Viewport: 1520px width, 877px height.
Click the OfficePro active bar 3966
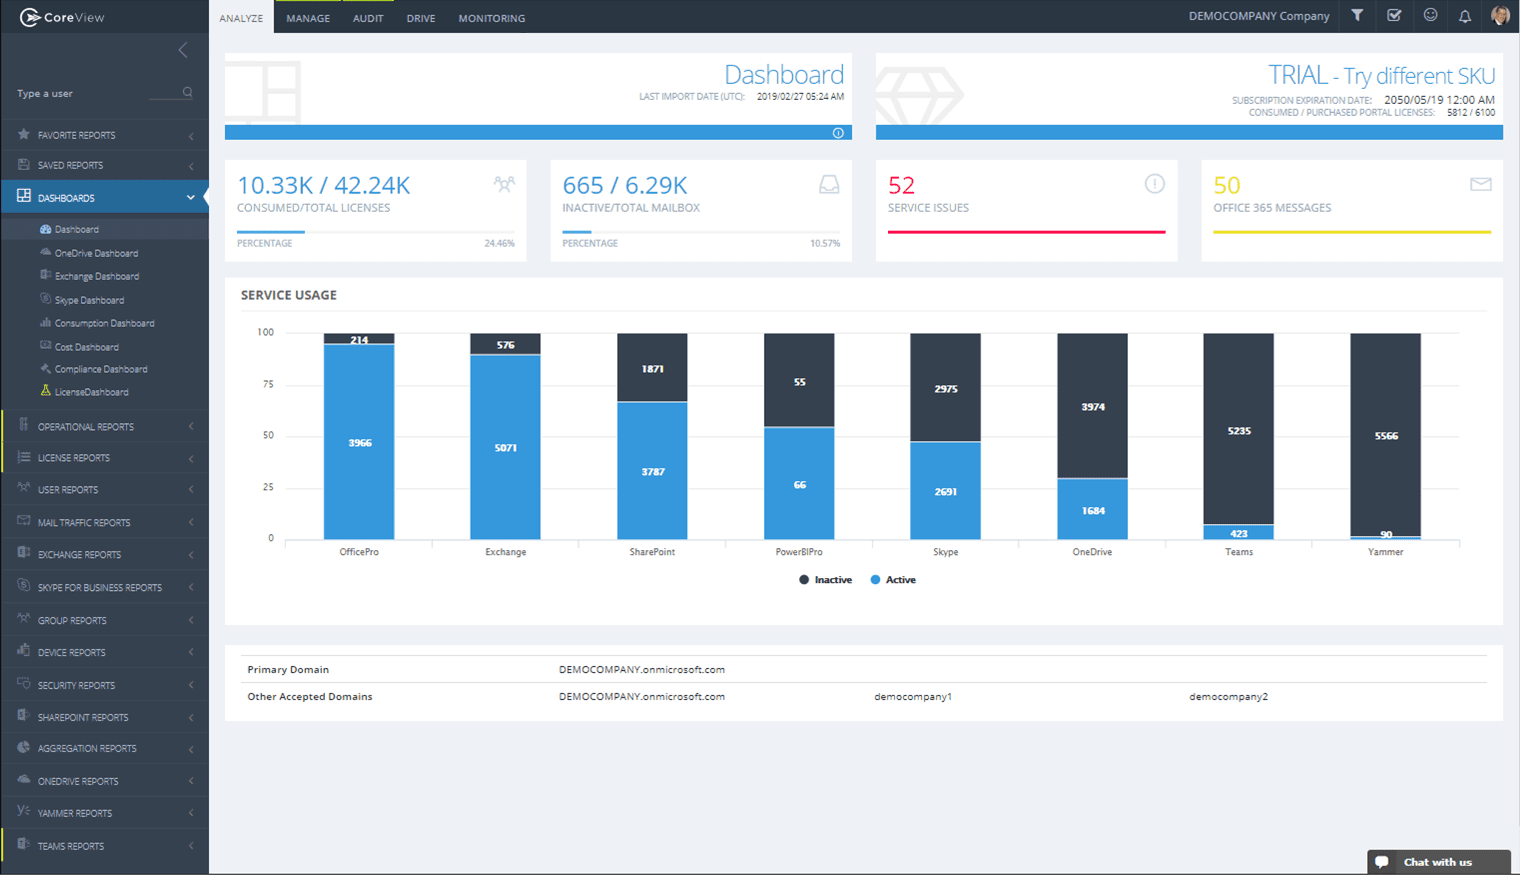(x=359, y=442)
